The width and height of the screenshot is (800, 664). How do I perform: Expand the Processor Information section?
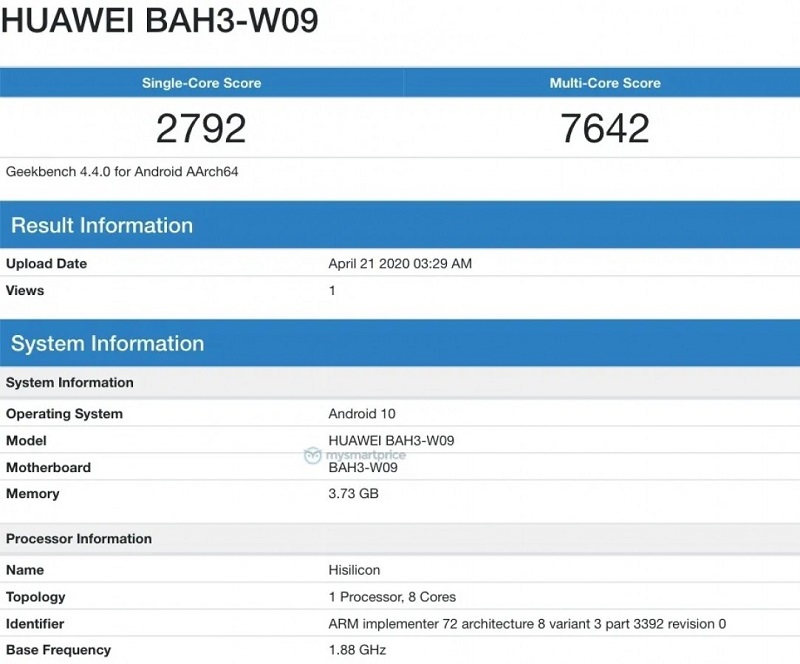[x=78, y=538]
